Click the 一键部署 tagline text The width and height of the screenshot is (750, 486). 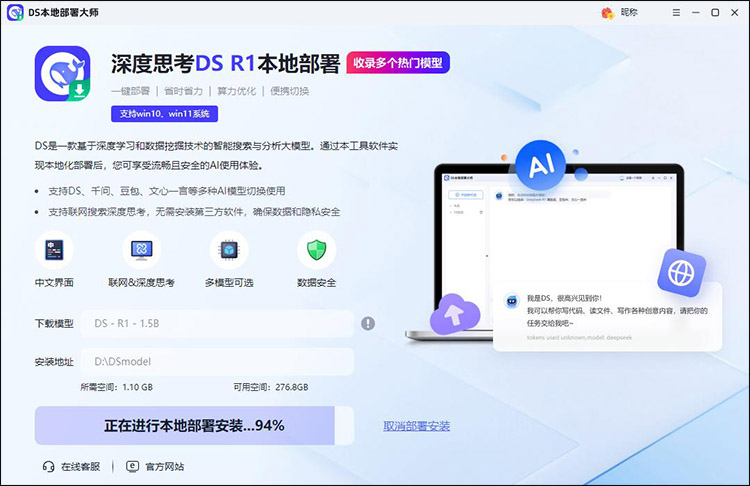[131, 91]
